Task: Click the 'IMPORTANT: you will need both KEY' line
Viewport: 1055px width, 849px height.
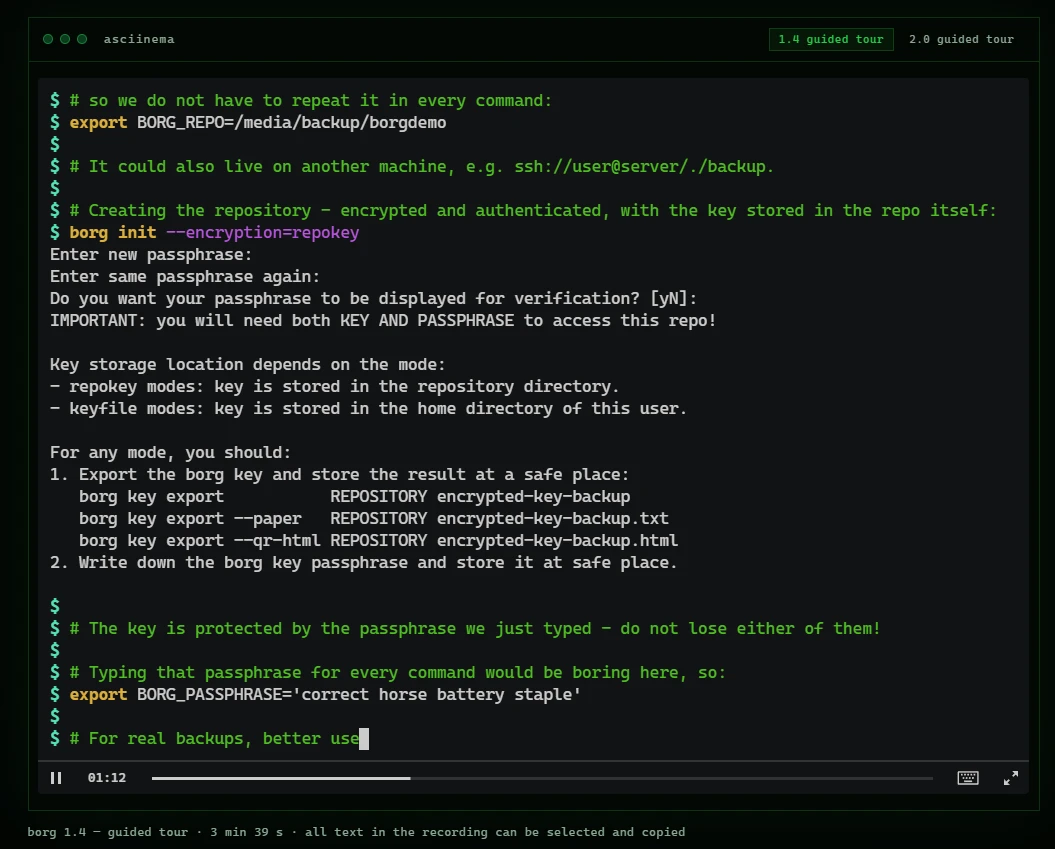Action: coord(383,320)
